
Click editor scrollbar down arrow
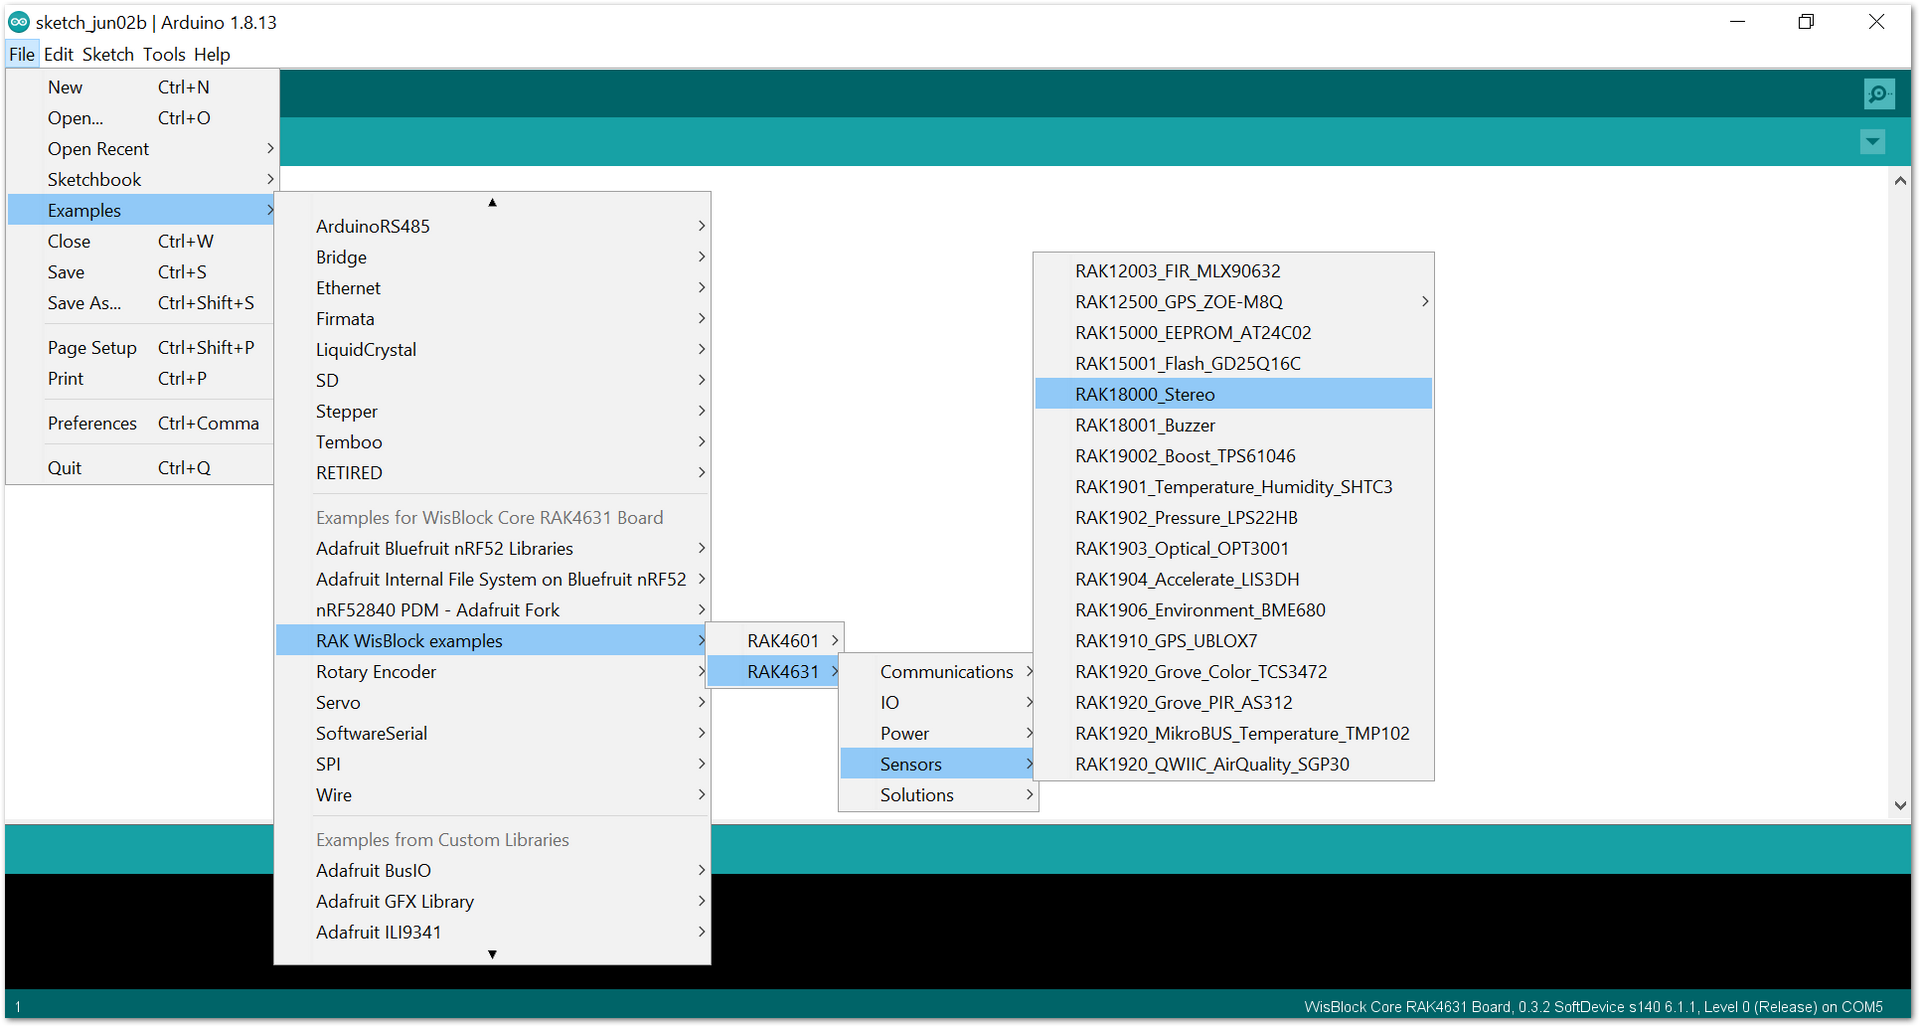tap(1900, 805)
